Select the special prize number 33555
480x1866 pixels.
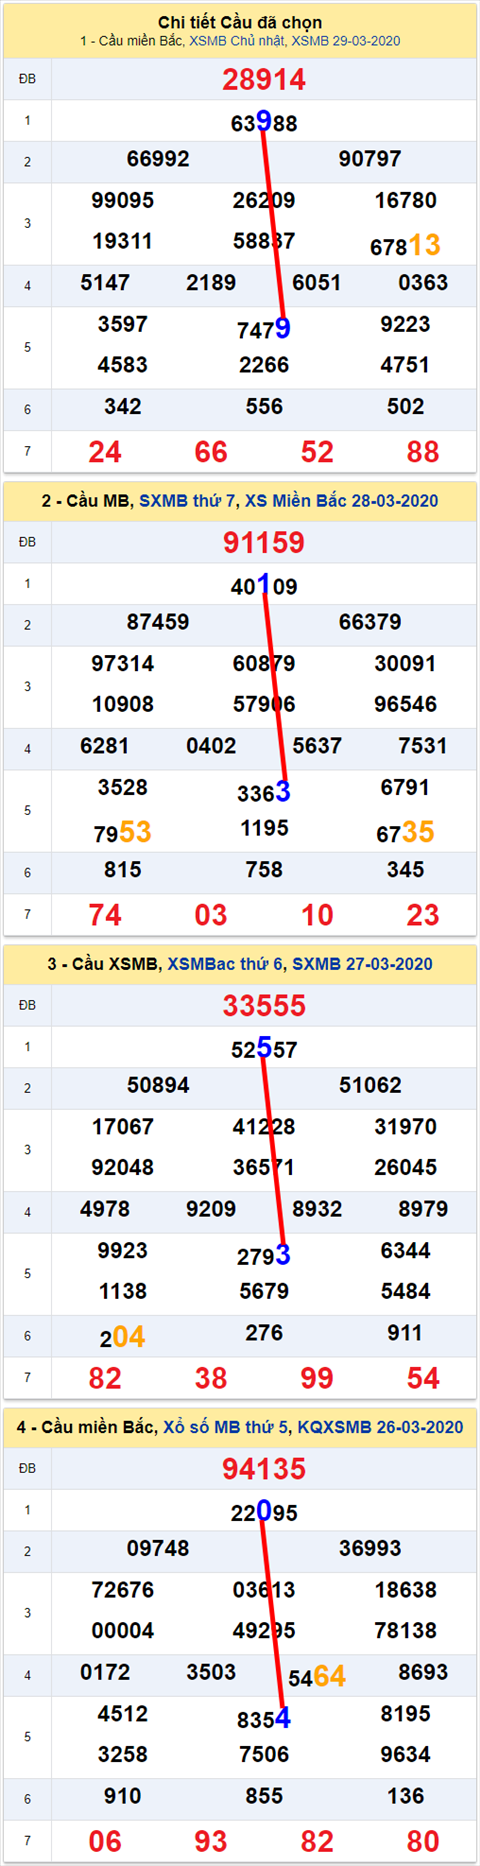tap(264, 1006)
